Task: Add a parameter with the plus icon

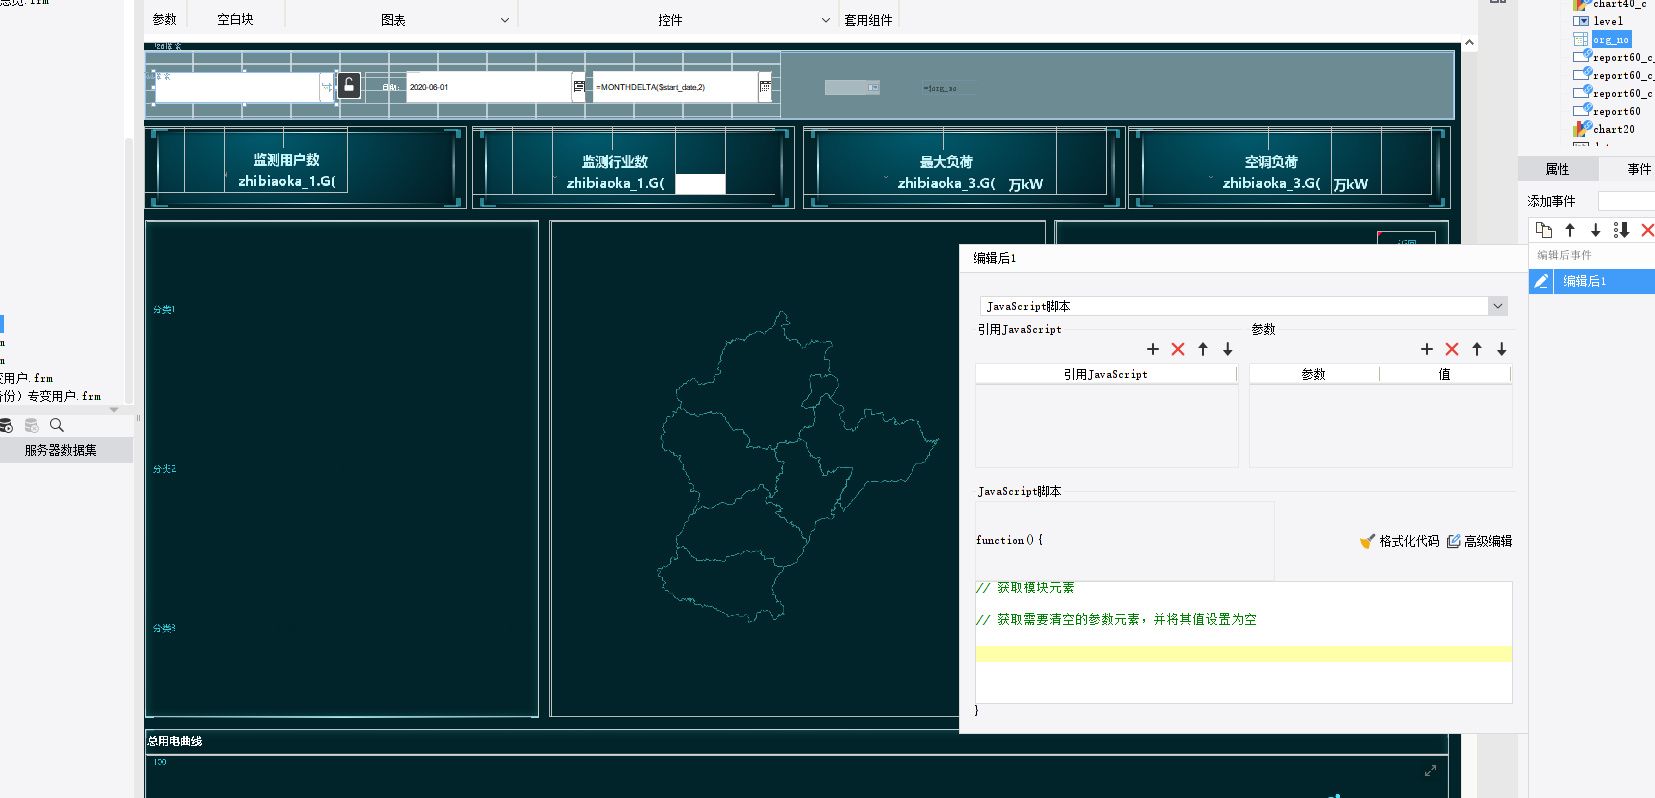Action: pyautogui.click(x=1427, y=349)
